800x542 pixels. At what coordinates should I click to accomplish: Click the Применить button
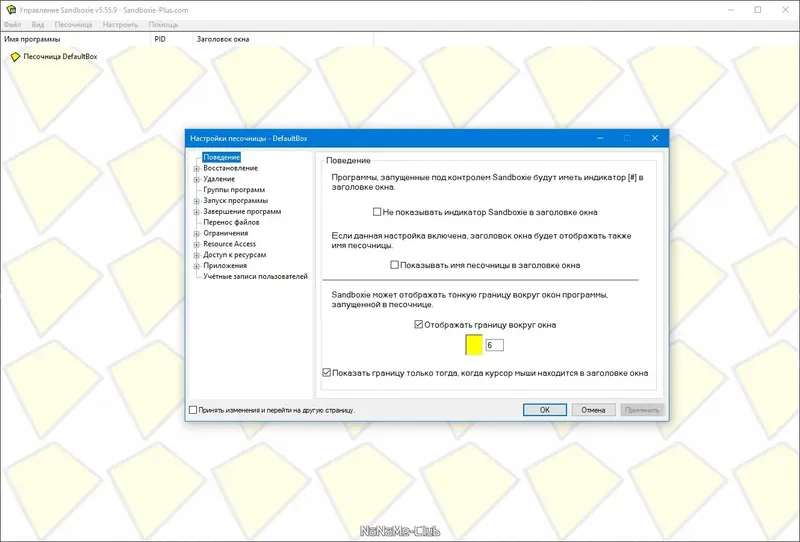642,410
